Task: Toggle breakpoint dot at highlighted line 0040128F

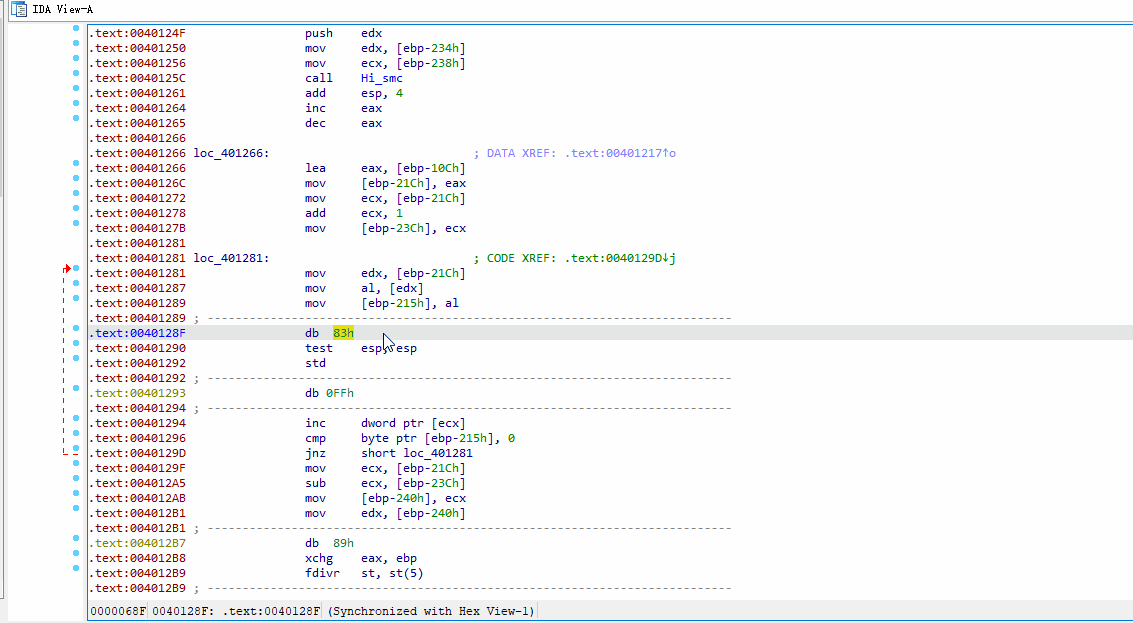Action: [76, 328]
